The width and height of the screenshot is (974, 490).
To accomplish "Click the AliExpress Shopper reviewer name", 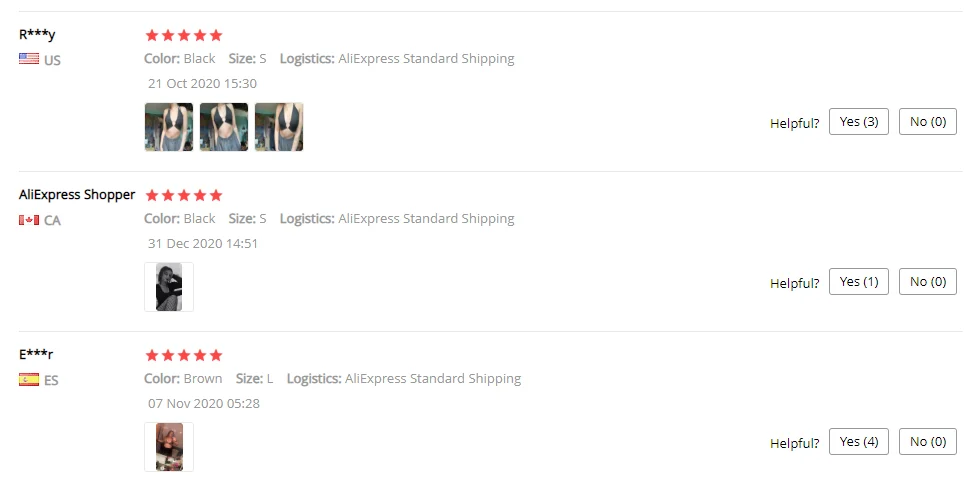I will pos(77,195).
